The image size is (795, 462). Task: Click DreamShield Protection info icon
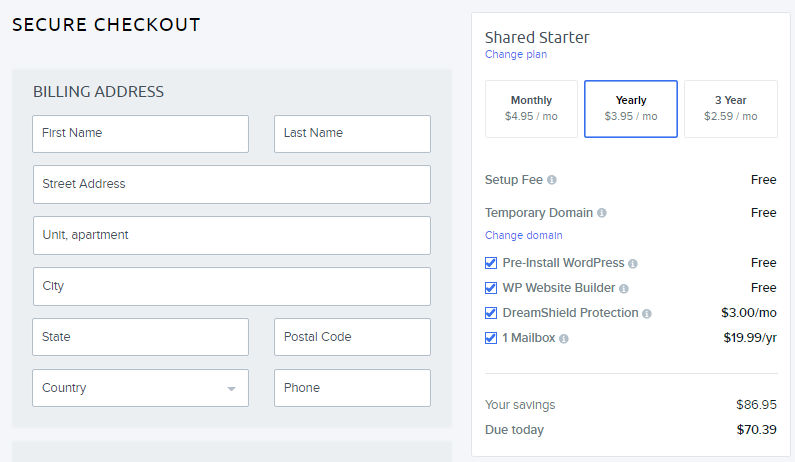[646, 314]
